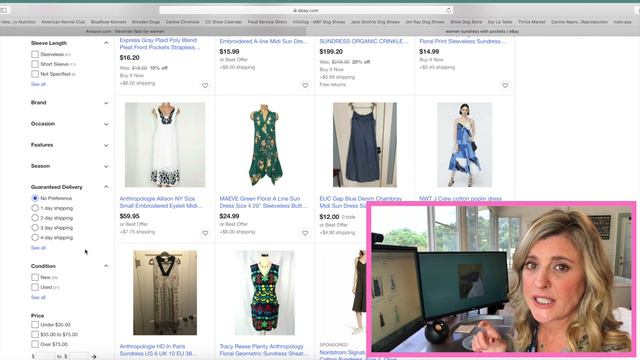
Task: Collapse the Guaranteed Delivery filter section
Action: (106, 187)
